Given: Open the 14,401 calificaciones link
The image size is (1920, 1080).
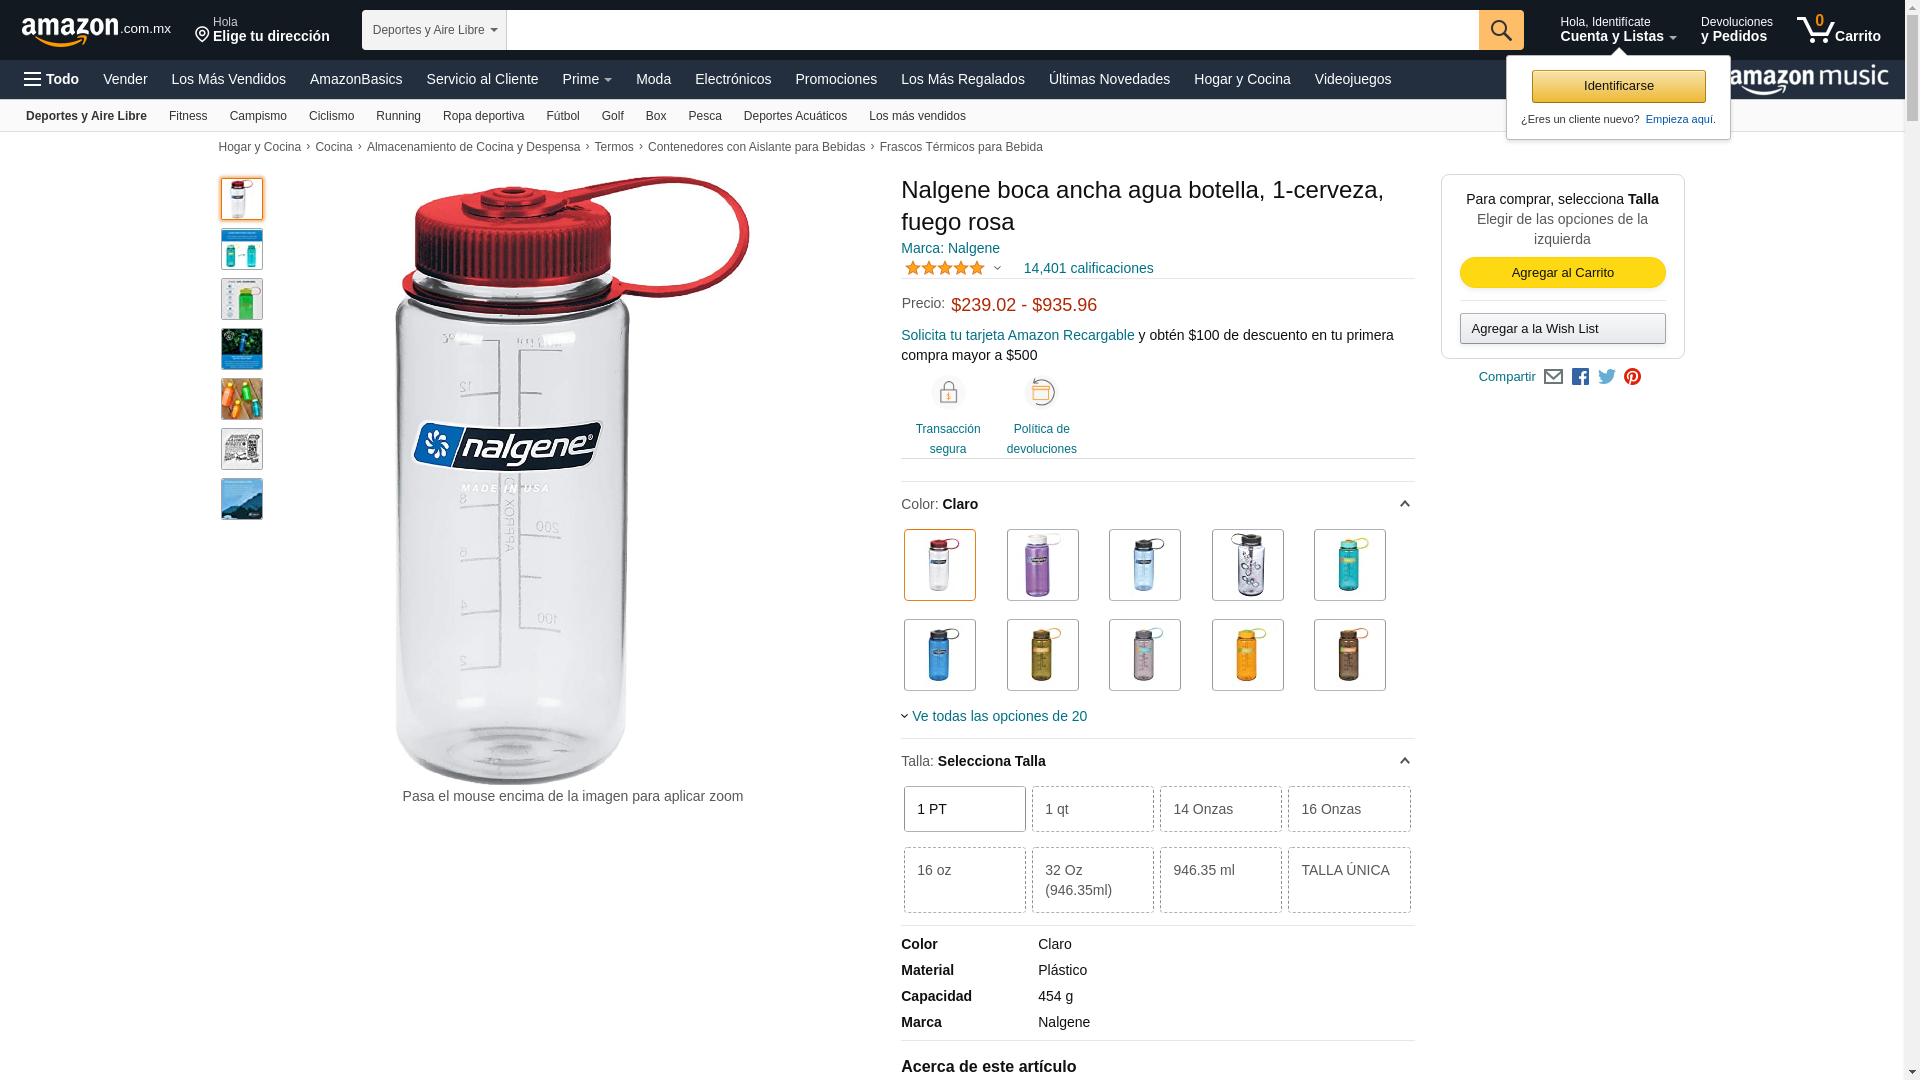Looking at the screenshot, I should coord(1088,268).
